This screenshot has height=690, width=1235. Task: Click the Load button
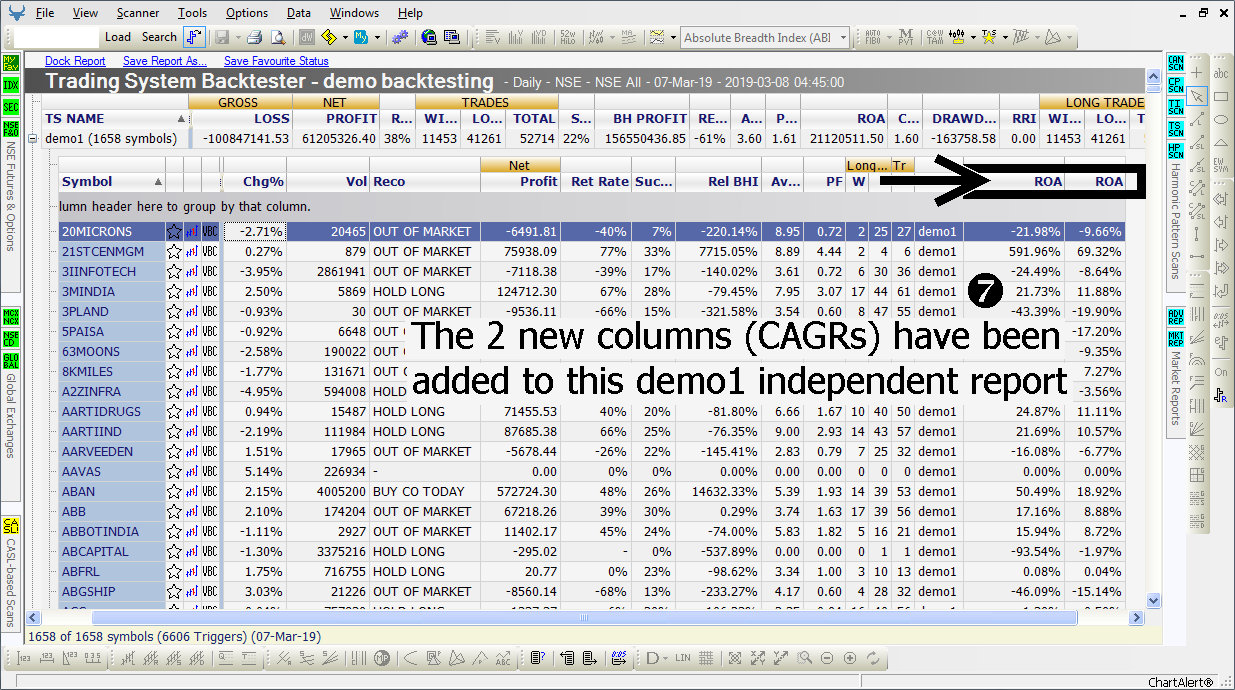pyautogui.click(x=118, y=37)
